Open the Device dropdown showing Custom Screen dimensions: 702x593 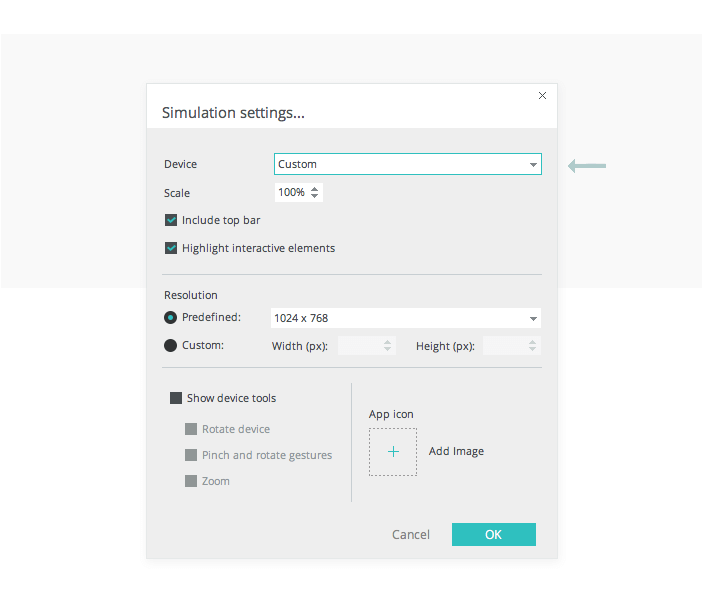[407, 164]
